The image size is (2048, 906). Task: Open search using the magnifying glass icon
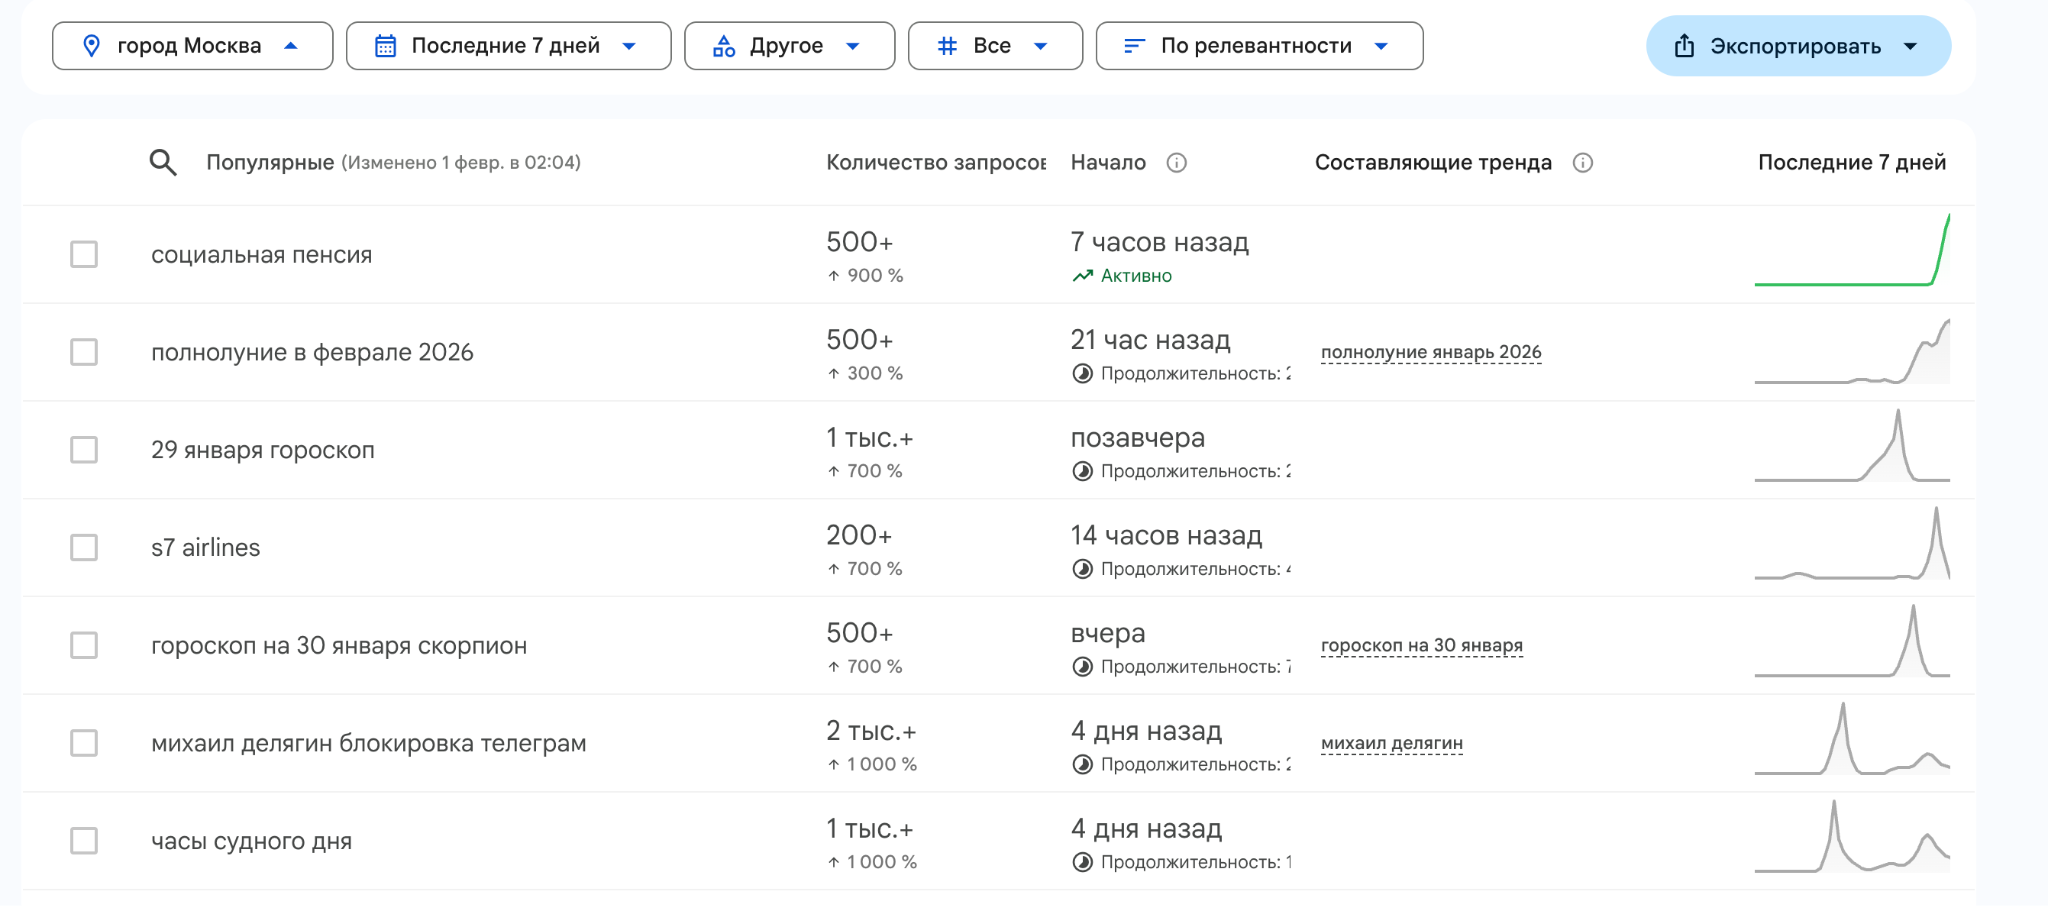(164, 162)
